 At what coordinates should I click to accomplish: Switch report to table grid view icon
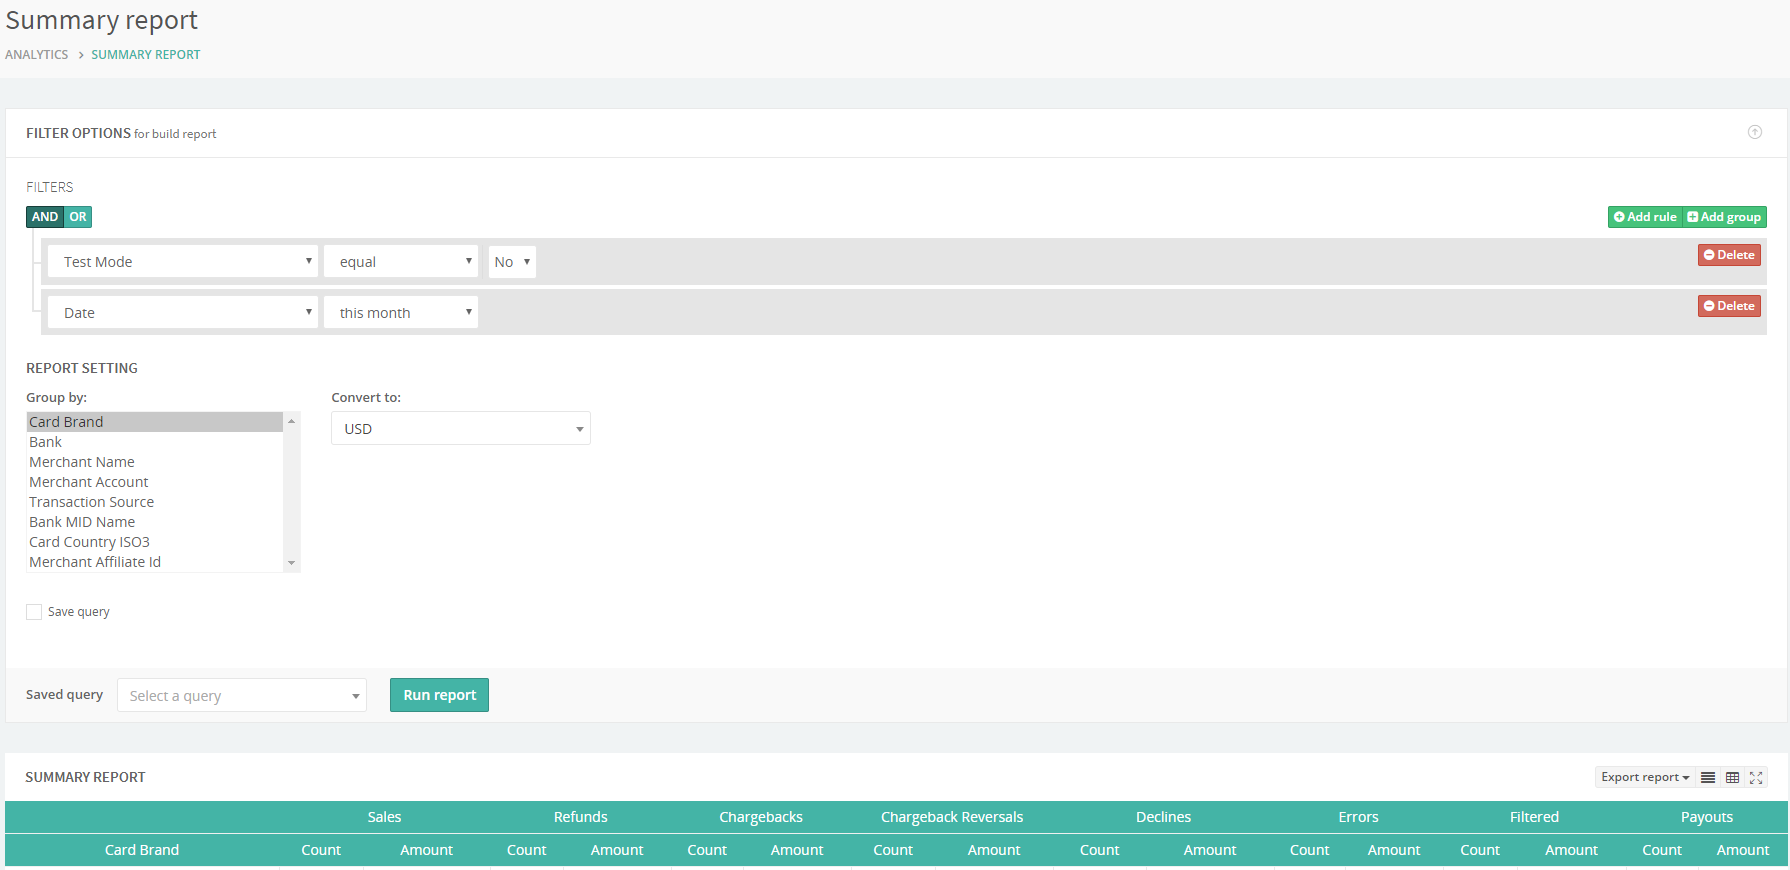[x=1732, y=777]
